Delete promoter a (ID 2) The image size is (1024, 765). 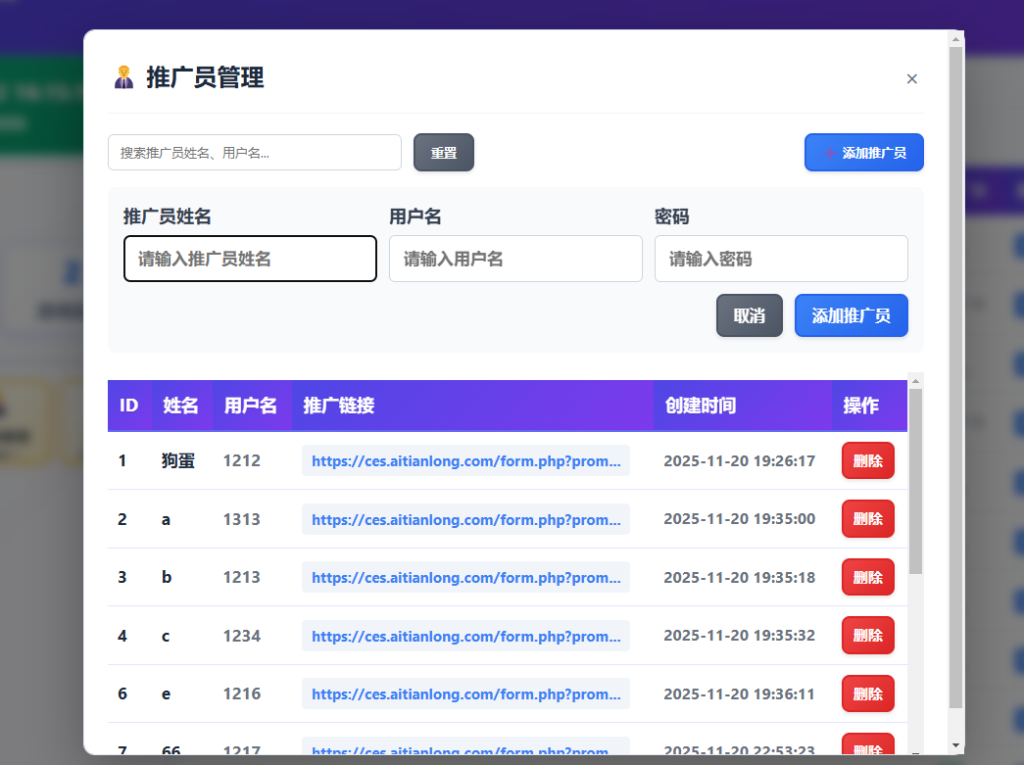tap(867, 519)
